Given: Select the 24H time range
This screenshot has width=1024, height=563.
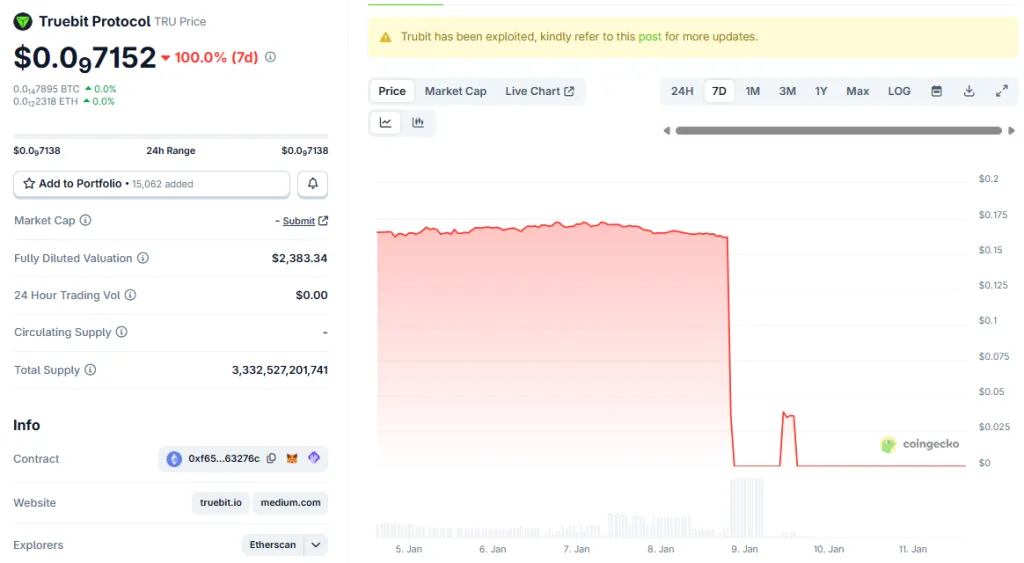Looking at the screenshot, I should 682,91.
